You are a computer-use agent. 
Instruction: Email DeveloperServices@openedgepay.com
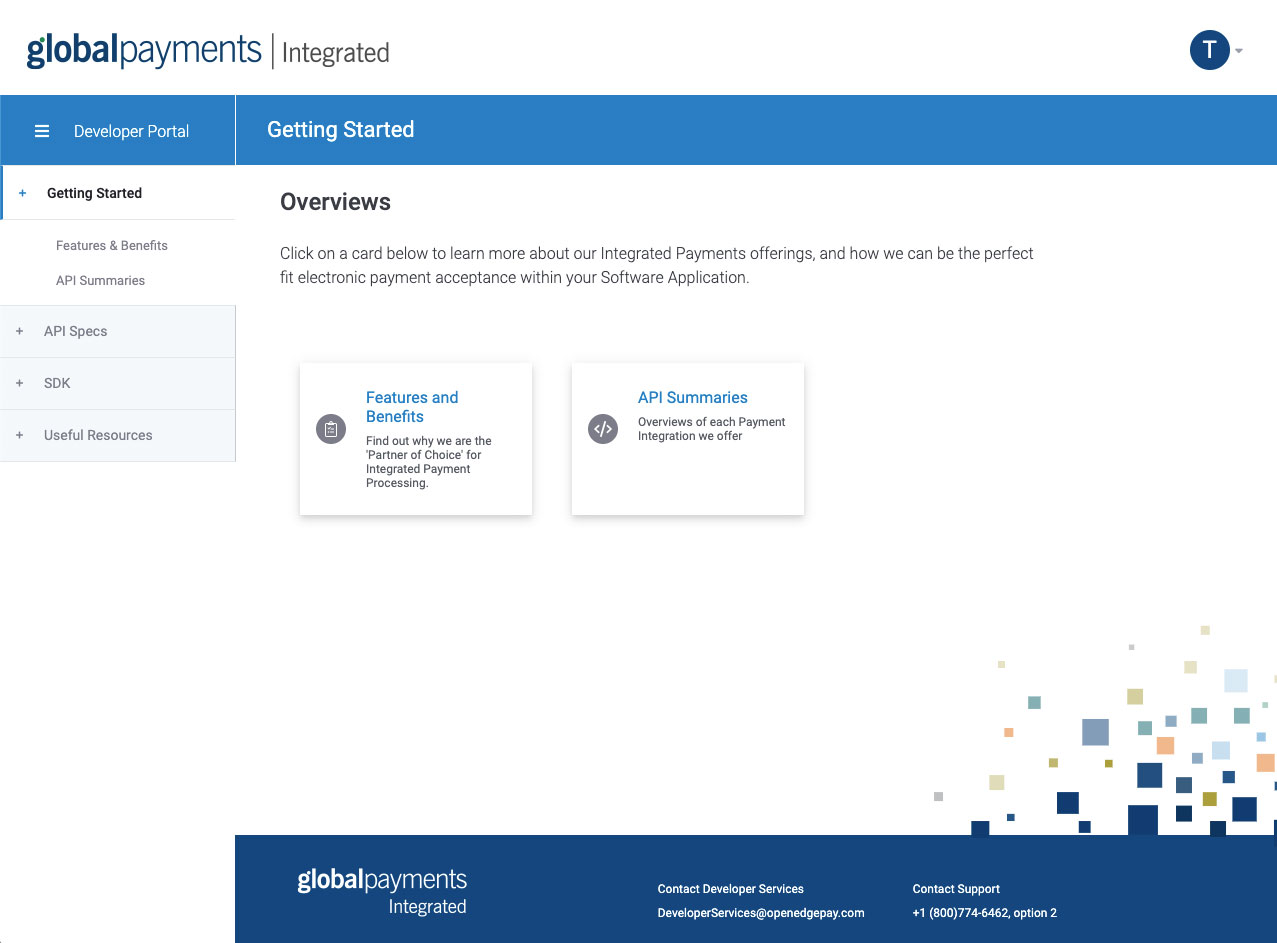pyautogui.click(x=760, y=912)
